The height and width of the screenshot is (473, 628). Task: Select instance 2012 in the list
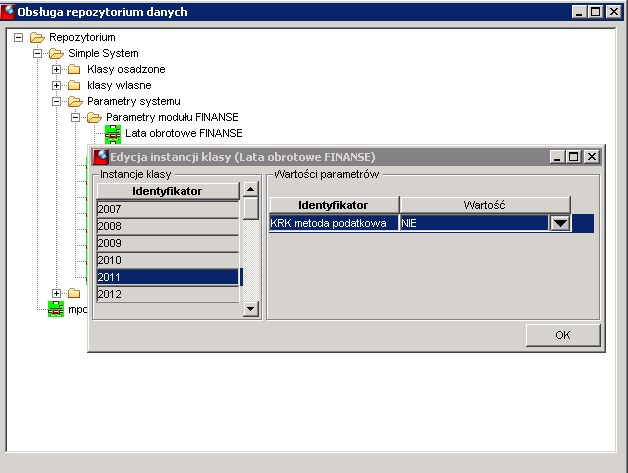coord(168,294)
